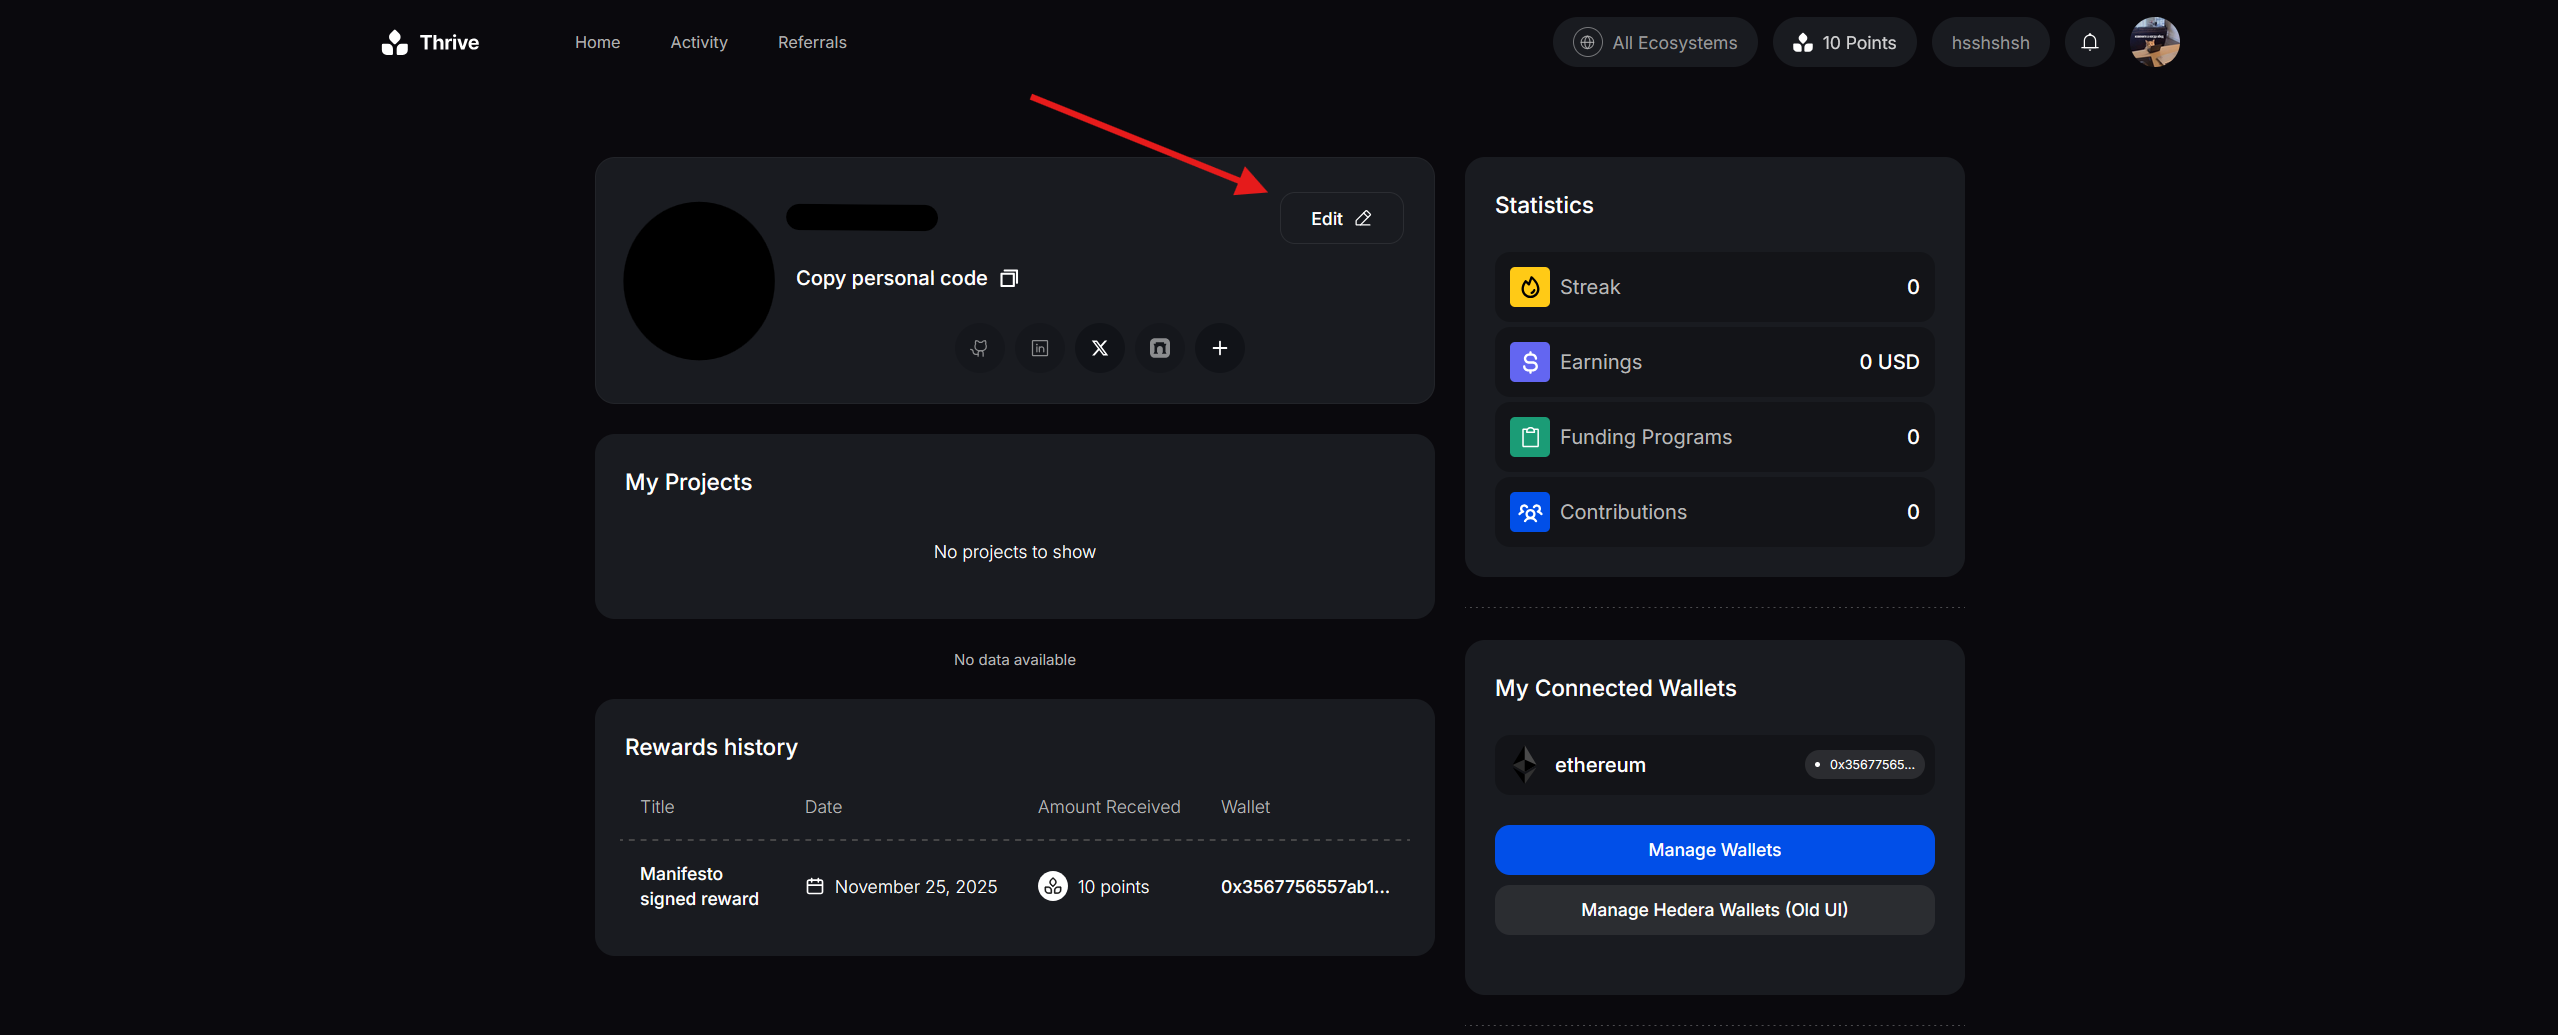Click the copy icon beside personal code
Screen dimensions: 2558x1035
point(1010,278)
